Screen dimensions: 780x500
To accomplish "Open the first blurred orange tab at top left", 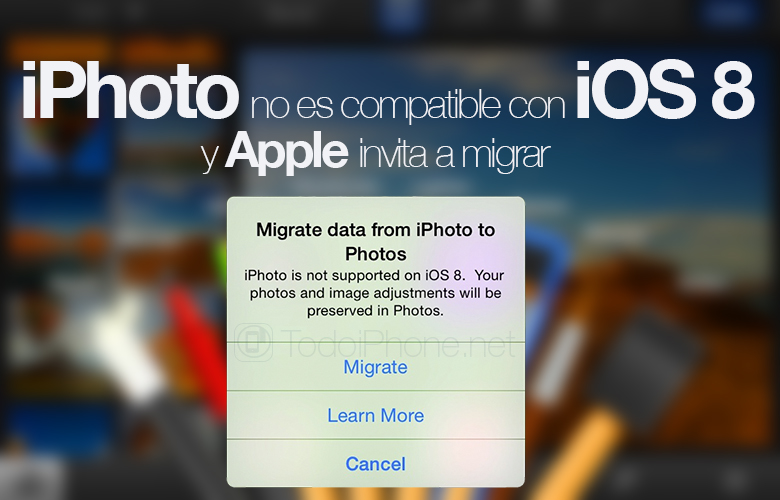I will [59, 50].
